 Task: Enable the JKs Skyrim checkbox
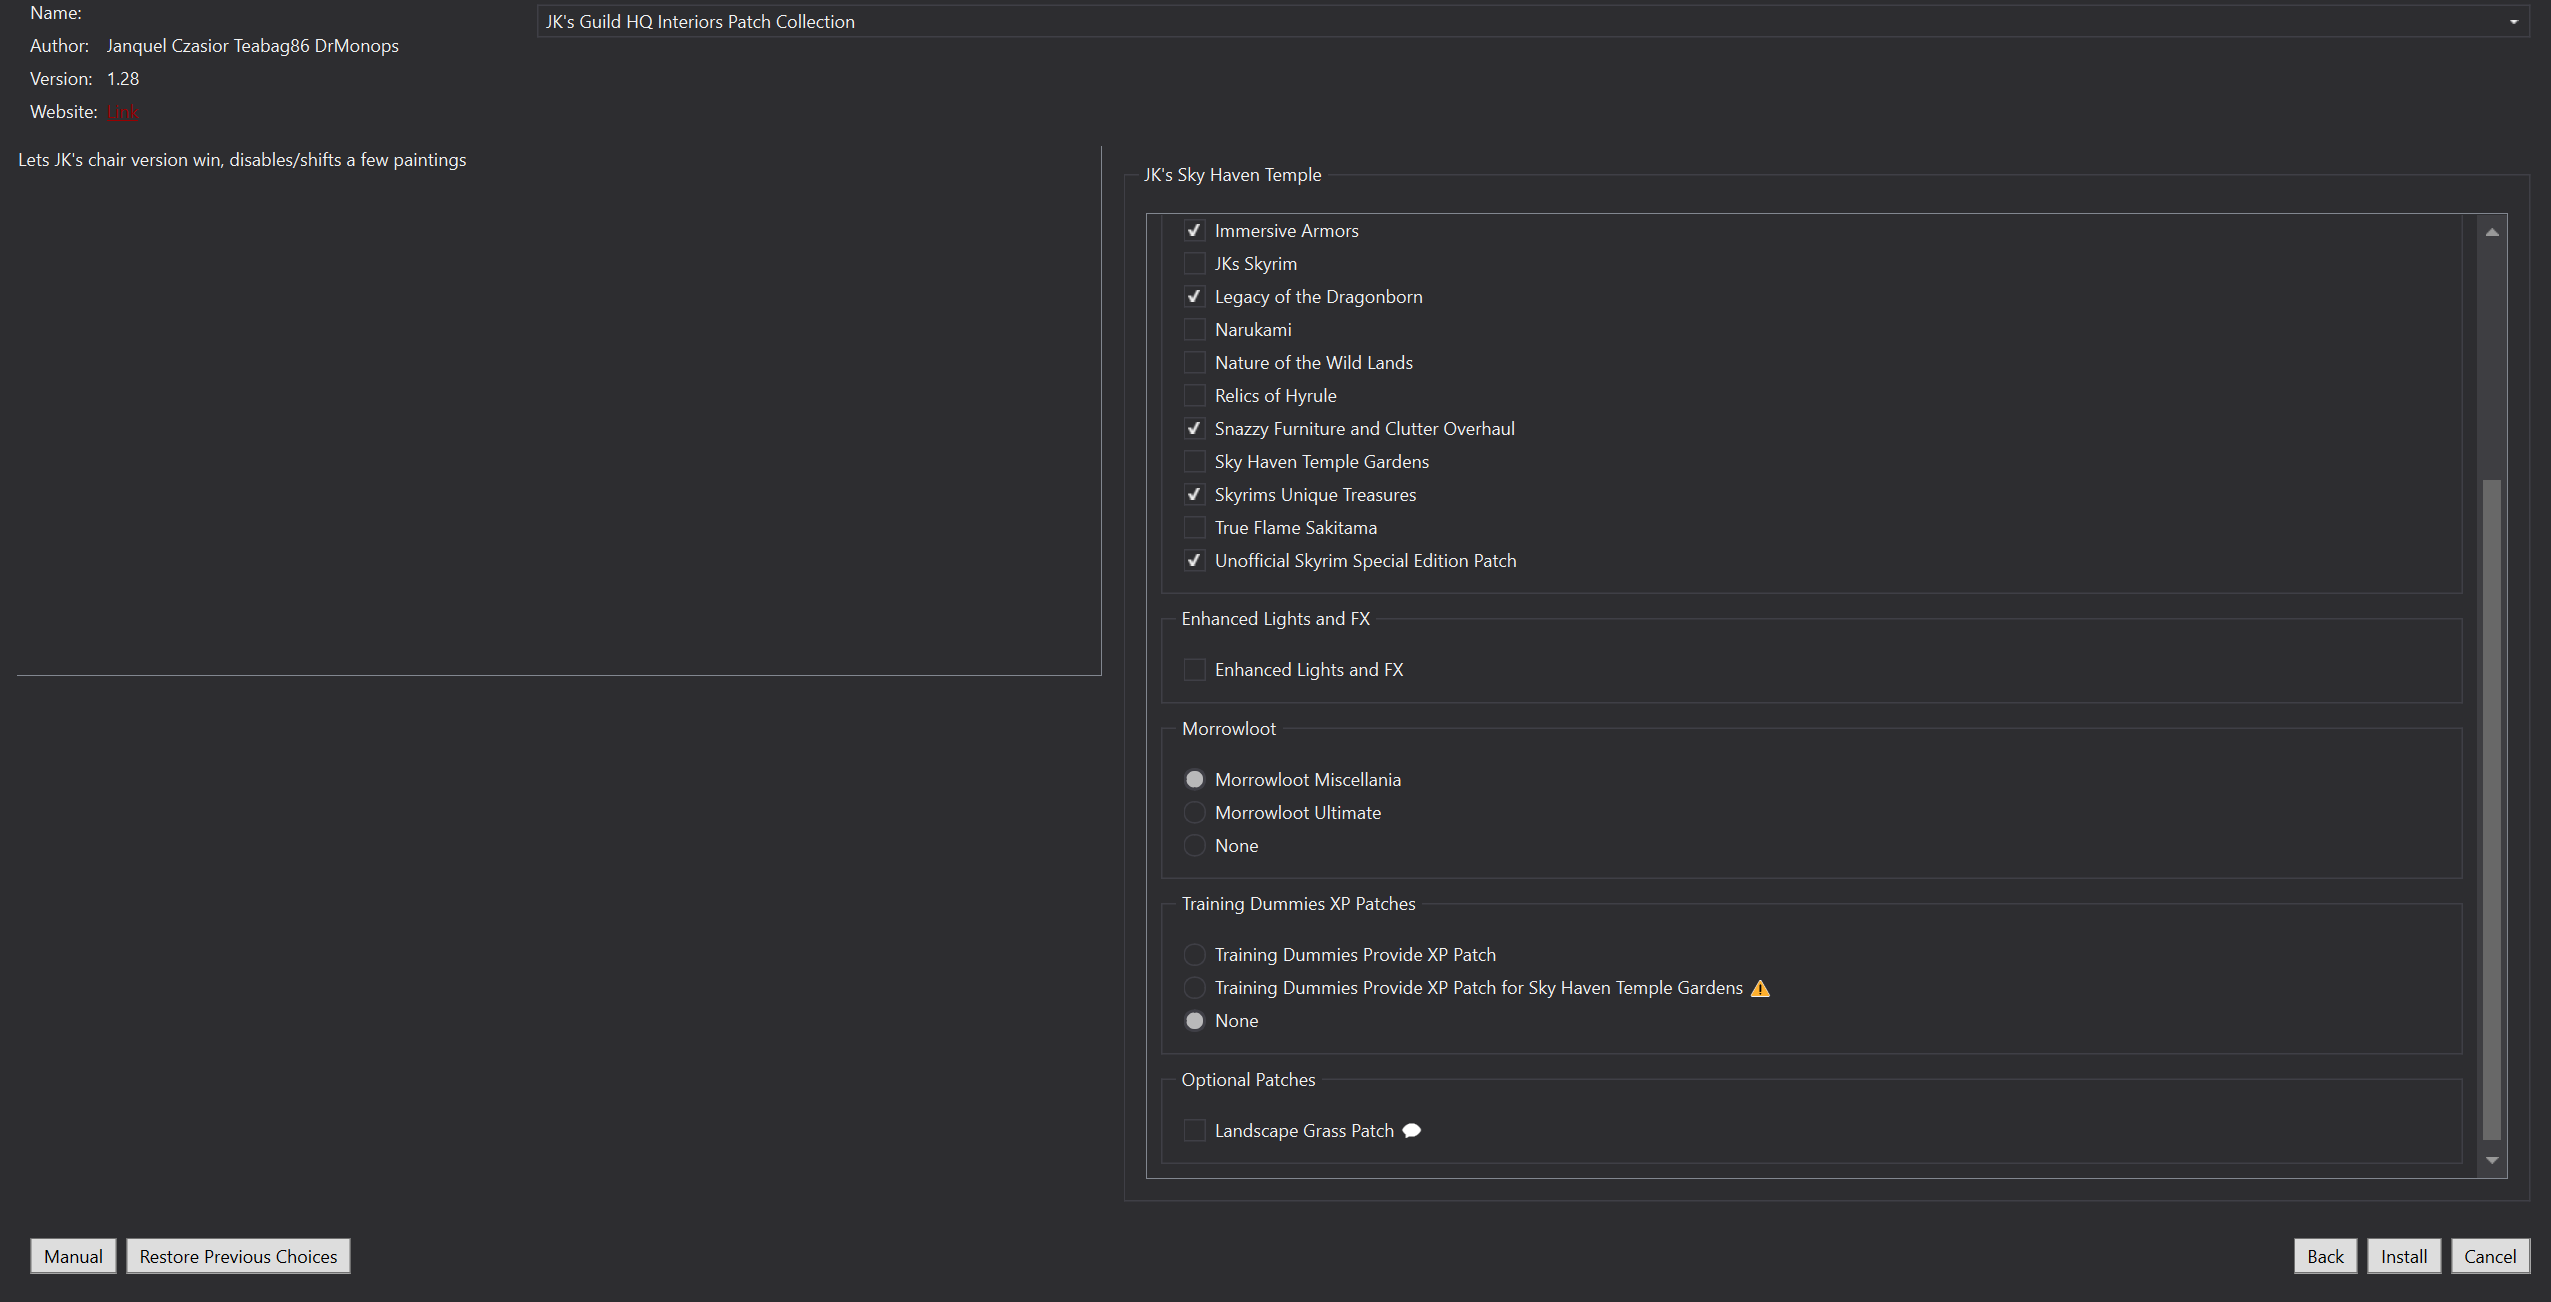point(1194,264)
